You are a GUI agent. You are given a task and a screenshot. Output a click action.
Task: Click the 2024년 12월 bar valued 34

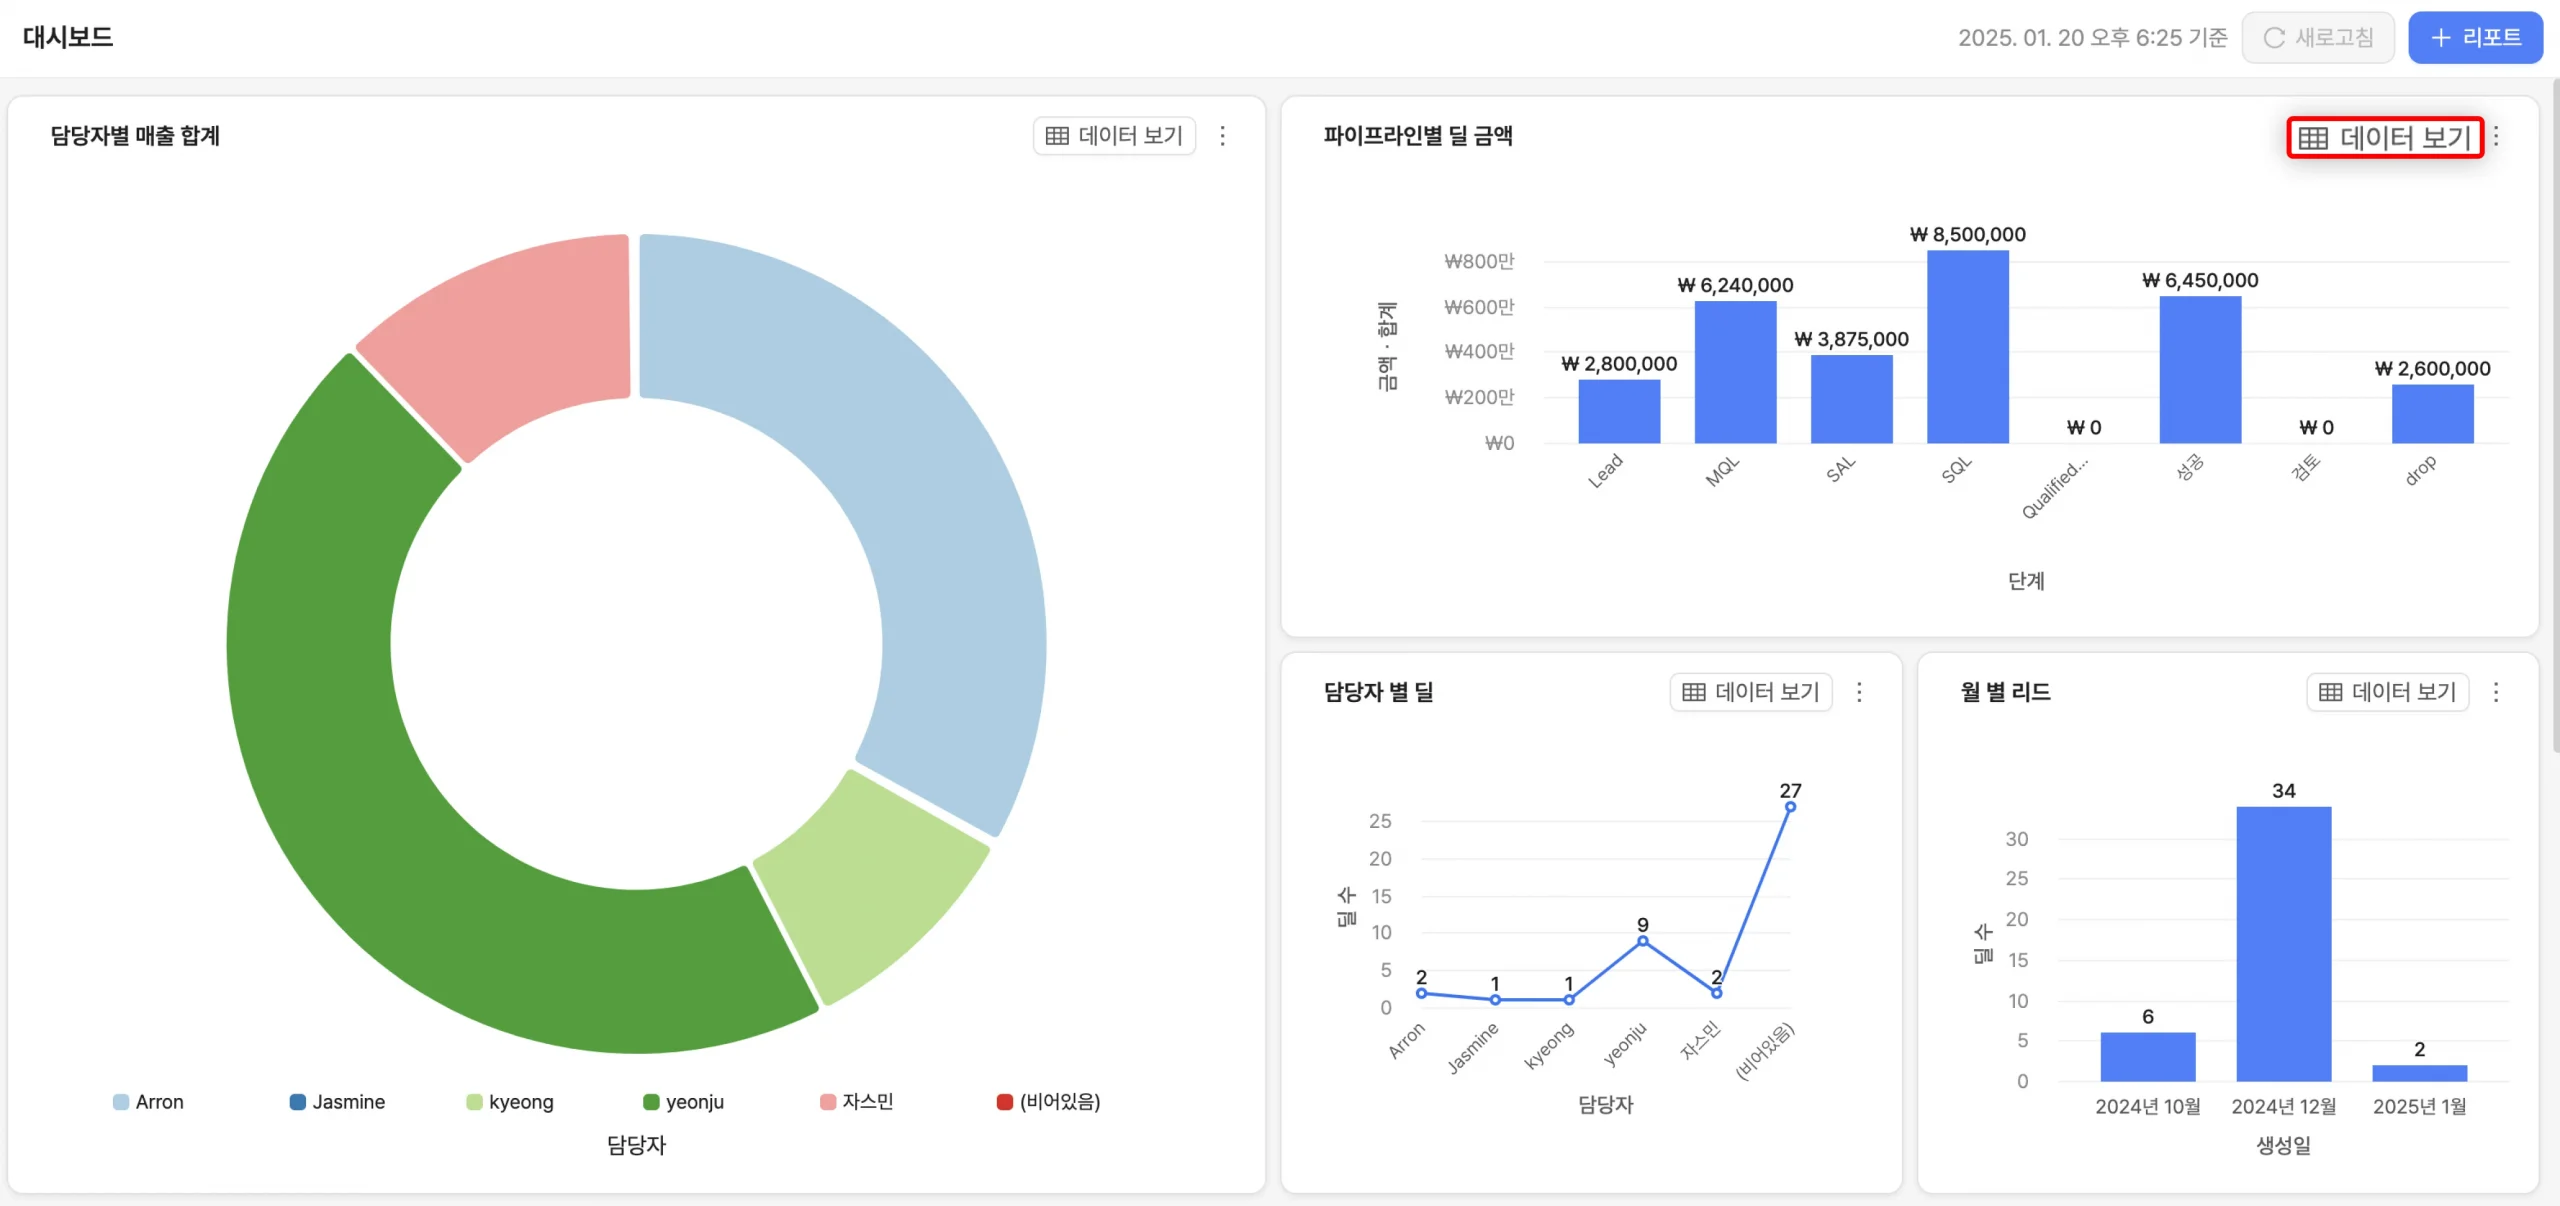[x=2284, y=944]
